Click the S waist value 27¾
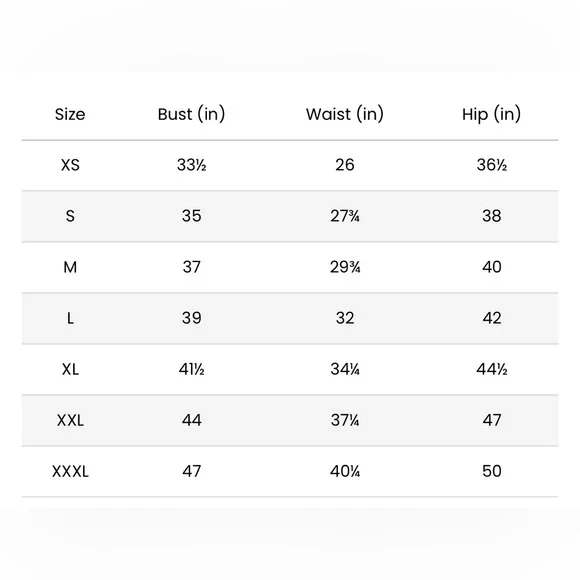Image resolution: width=580 pixels, height=580 pixels. pyautogui.click(x=345, y=216)
